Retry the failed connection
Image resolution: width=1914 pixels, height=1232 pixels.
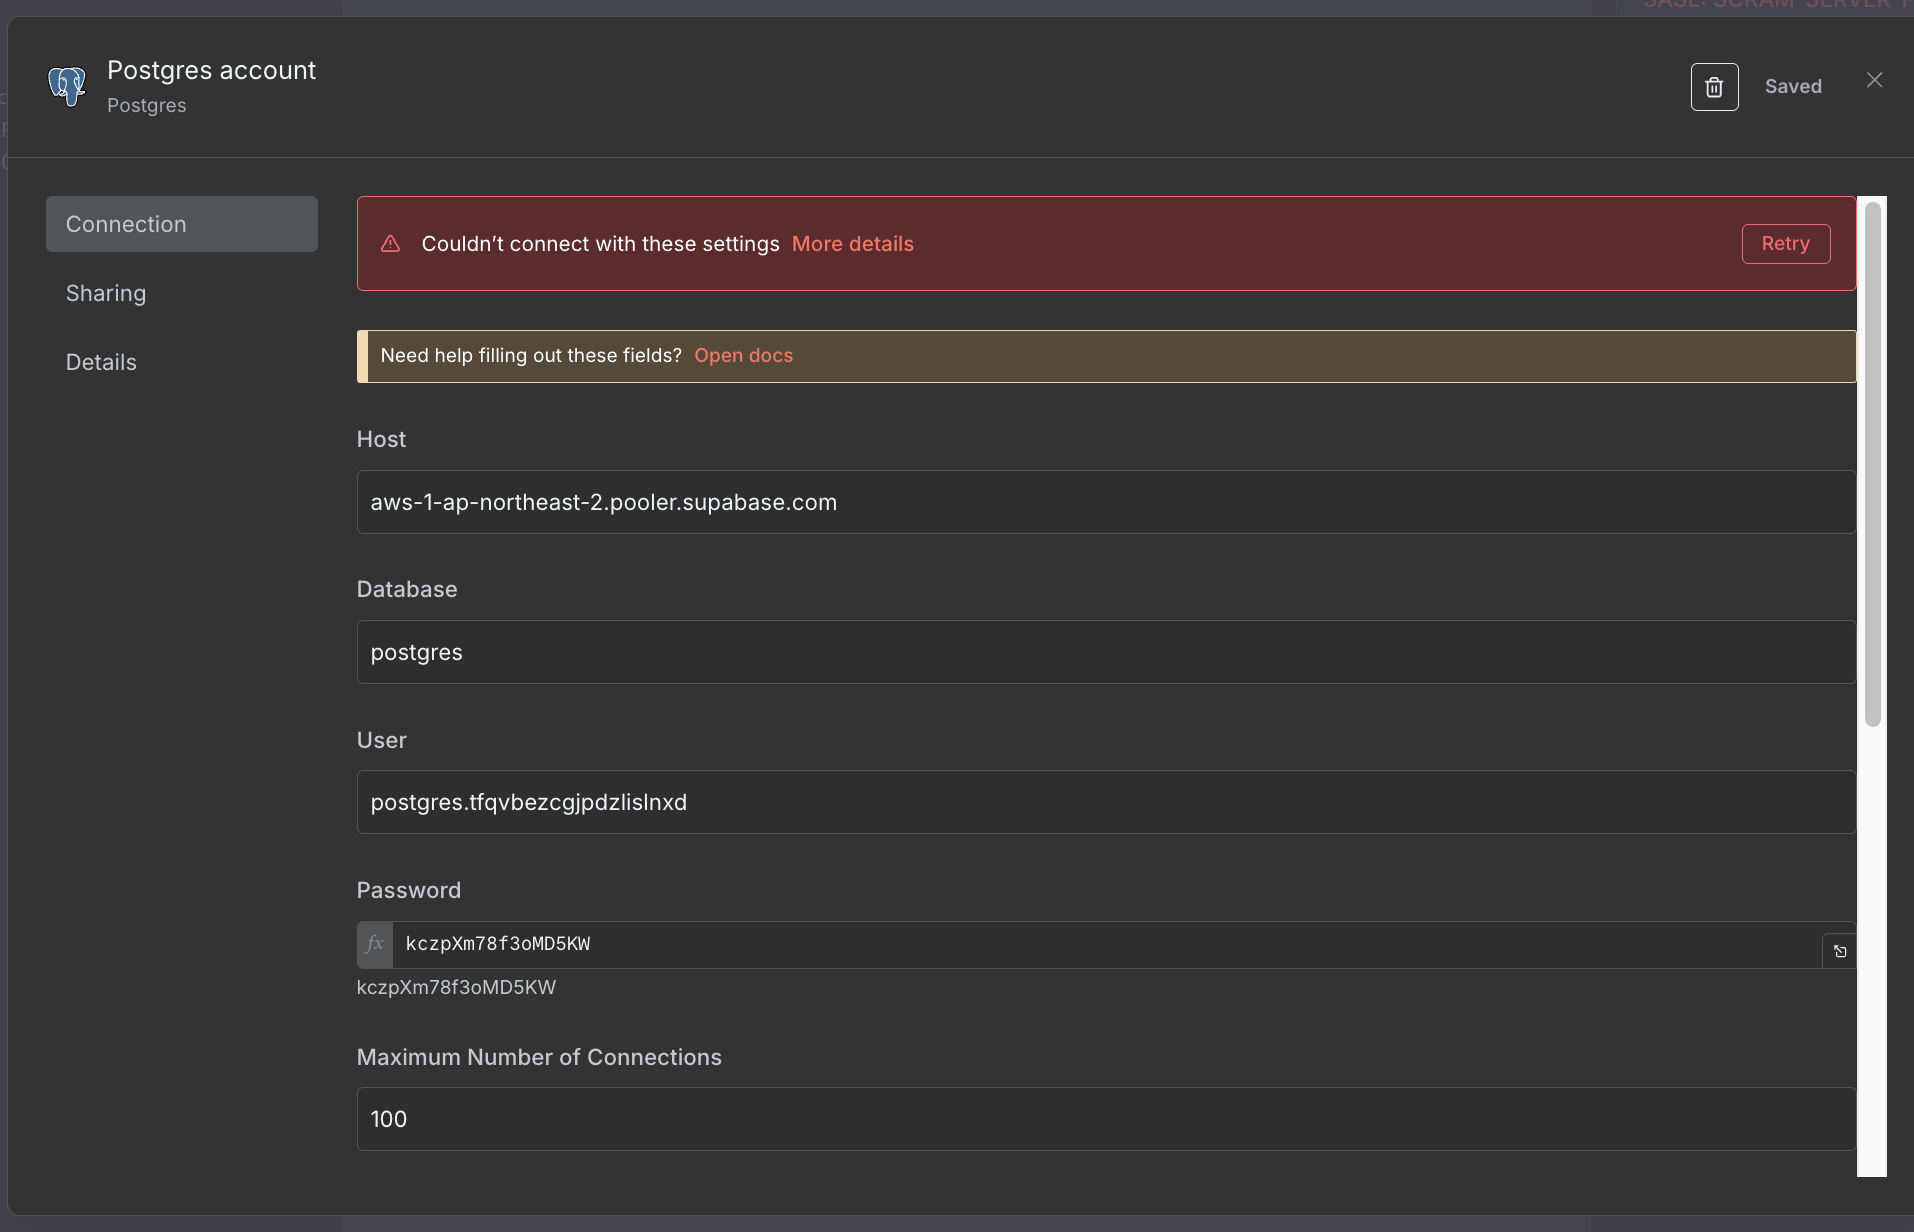click(1786, 244)
